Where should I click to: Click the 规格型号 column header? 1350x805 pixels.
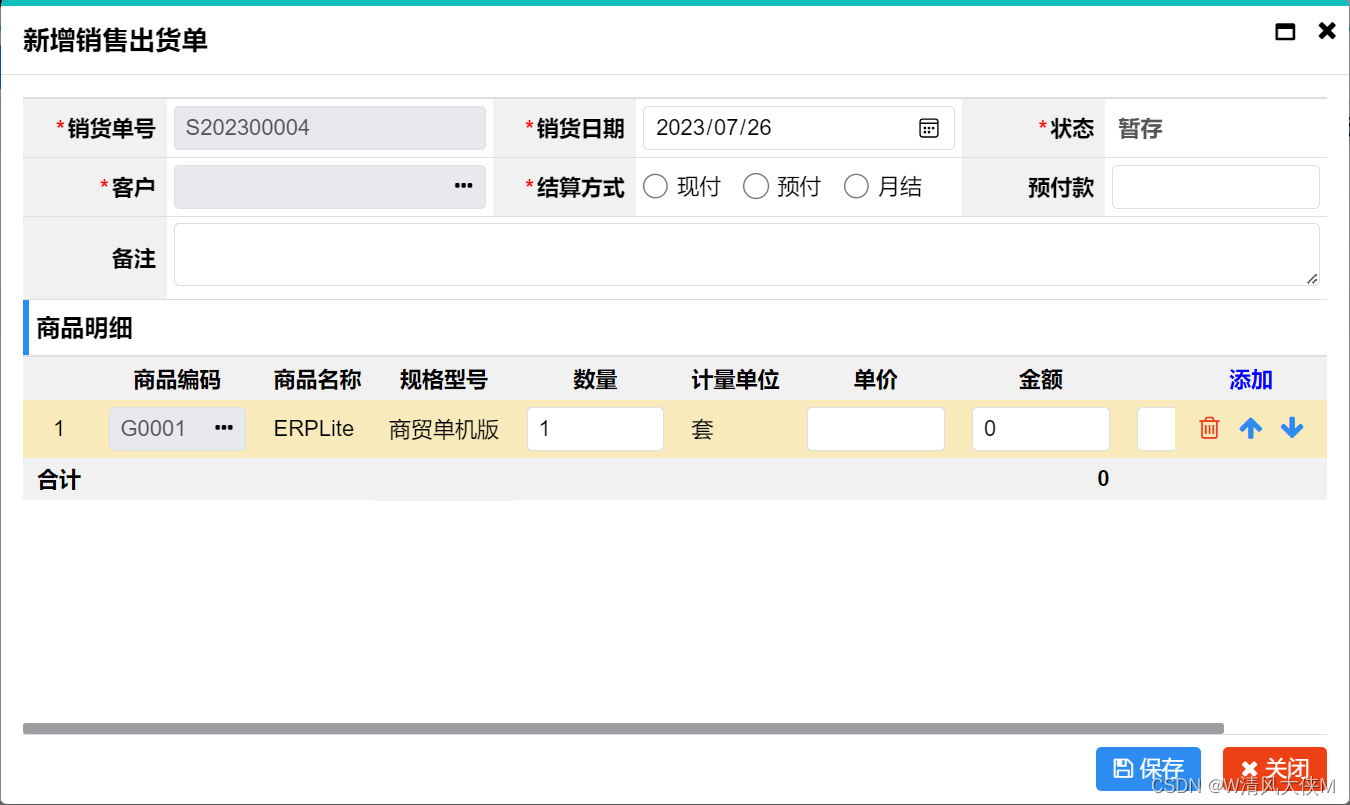tap(443, 380)
